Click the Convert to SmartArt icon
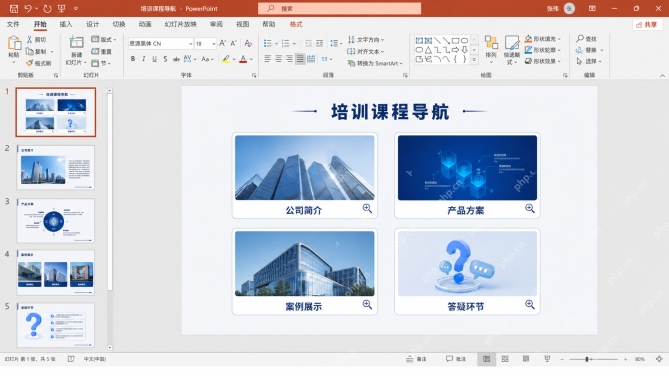The width and height of the screenshot is (669, 376). click(351, 63)
